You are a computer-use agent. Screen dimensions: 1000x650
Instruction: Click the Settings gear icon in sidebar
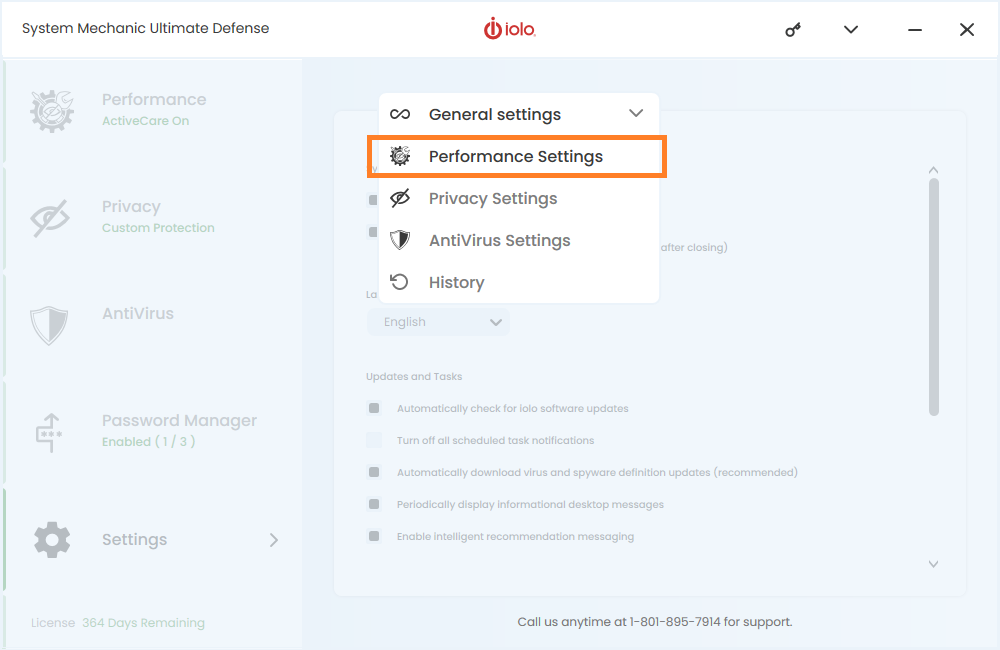pos(52,540)
